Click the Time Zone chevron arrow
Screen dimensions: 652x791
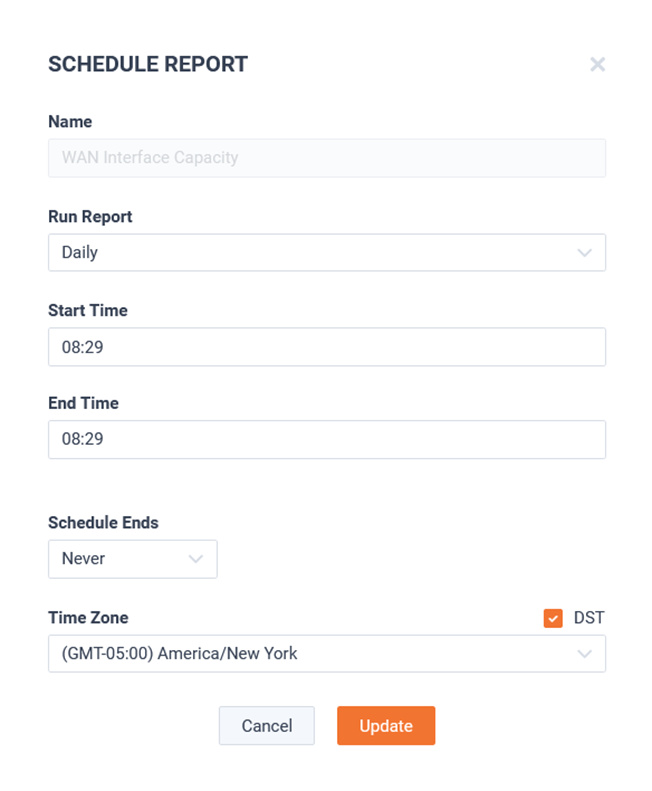[x=584, y=653]
